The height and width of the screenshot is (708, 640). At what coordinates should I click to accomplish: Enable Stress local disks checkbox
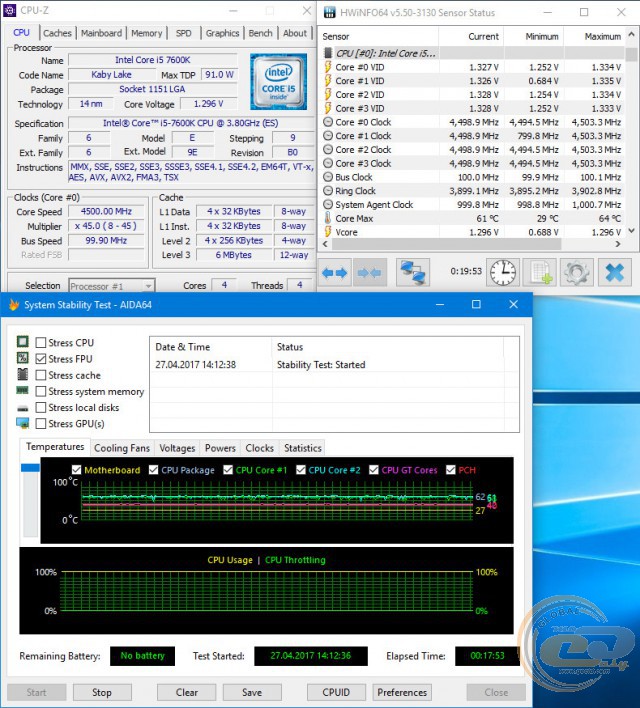[41, 407]
